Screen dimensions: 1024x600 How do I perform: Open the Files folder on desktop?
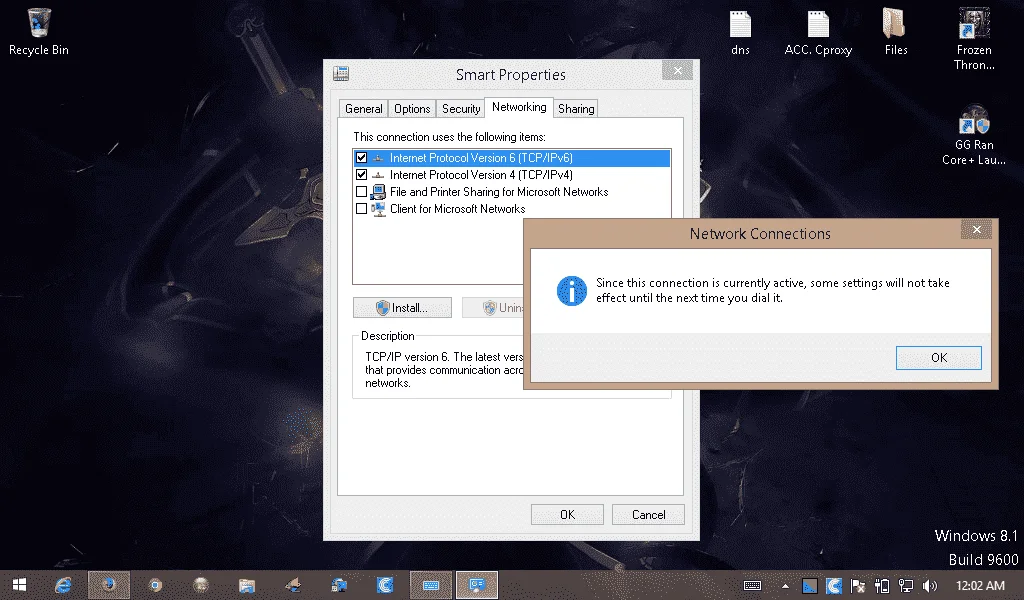click(895, 31)
